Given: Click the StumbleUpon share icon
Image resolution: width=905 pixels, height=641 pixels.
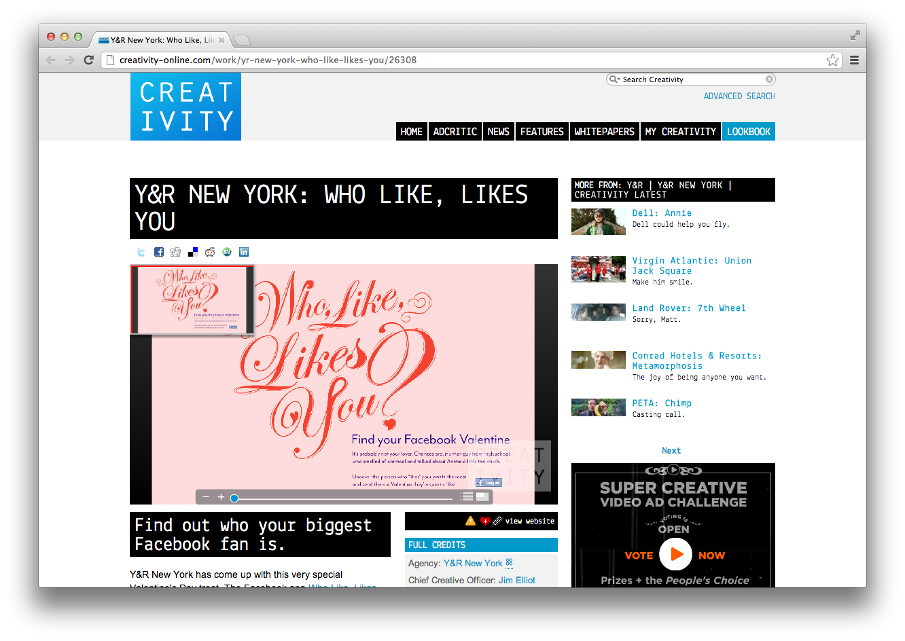Looking at the screenshot, I should point(227,252).
